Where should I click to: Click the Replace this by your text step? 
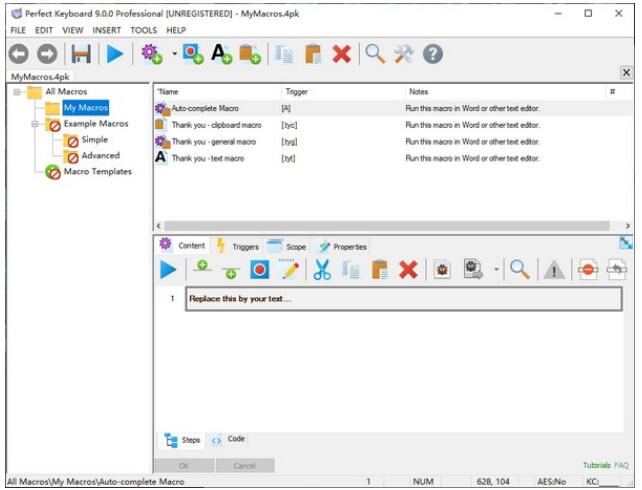(x=404, y=299)
